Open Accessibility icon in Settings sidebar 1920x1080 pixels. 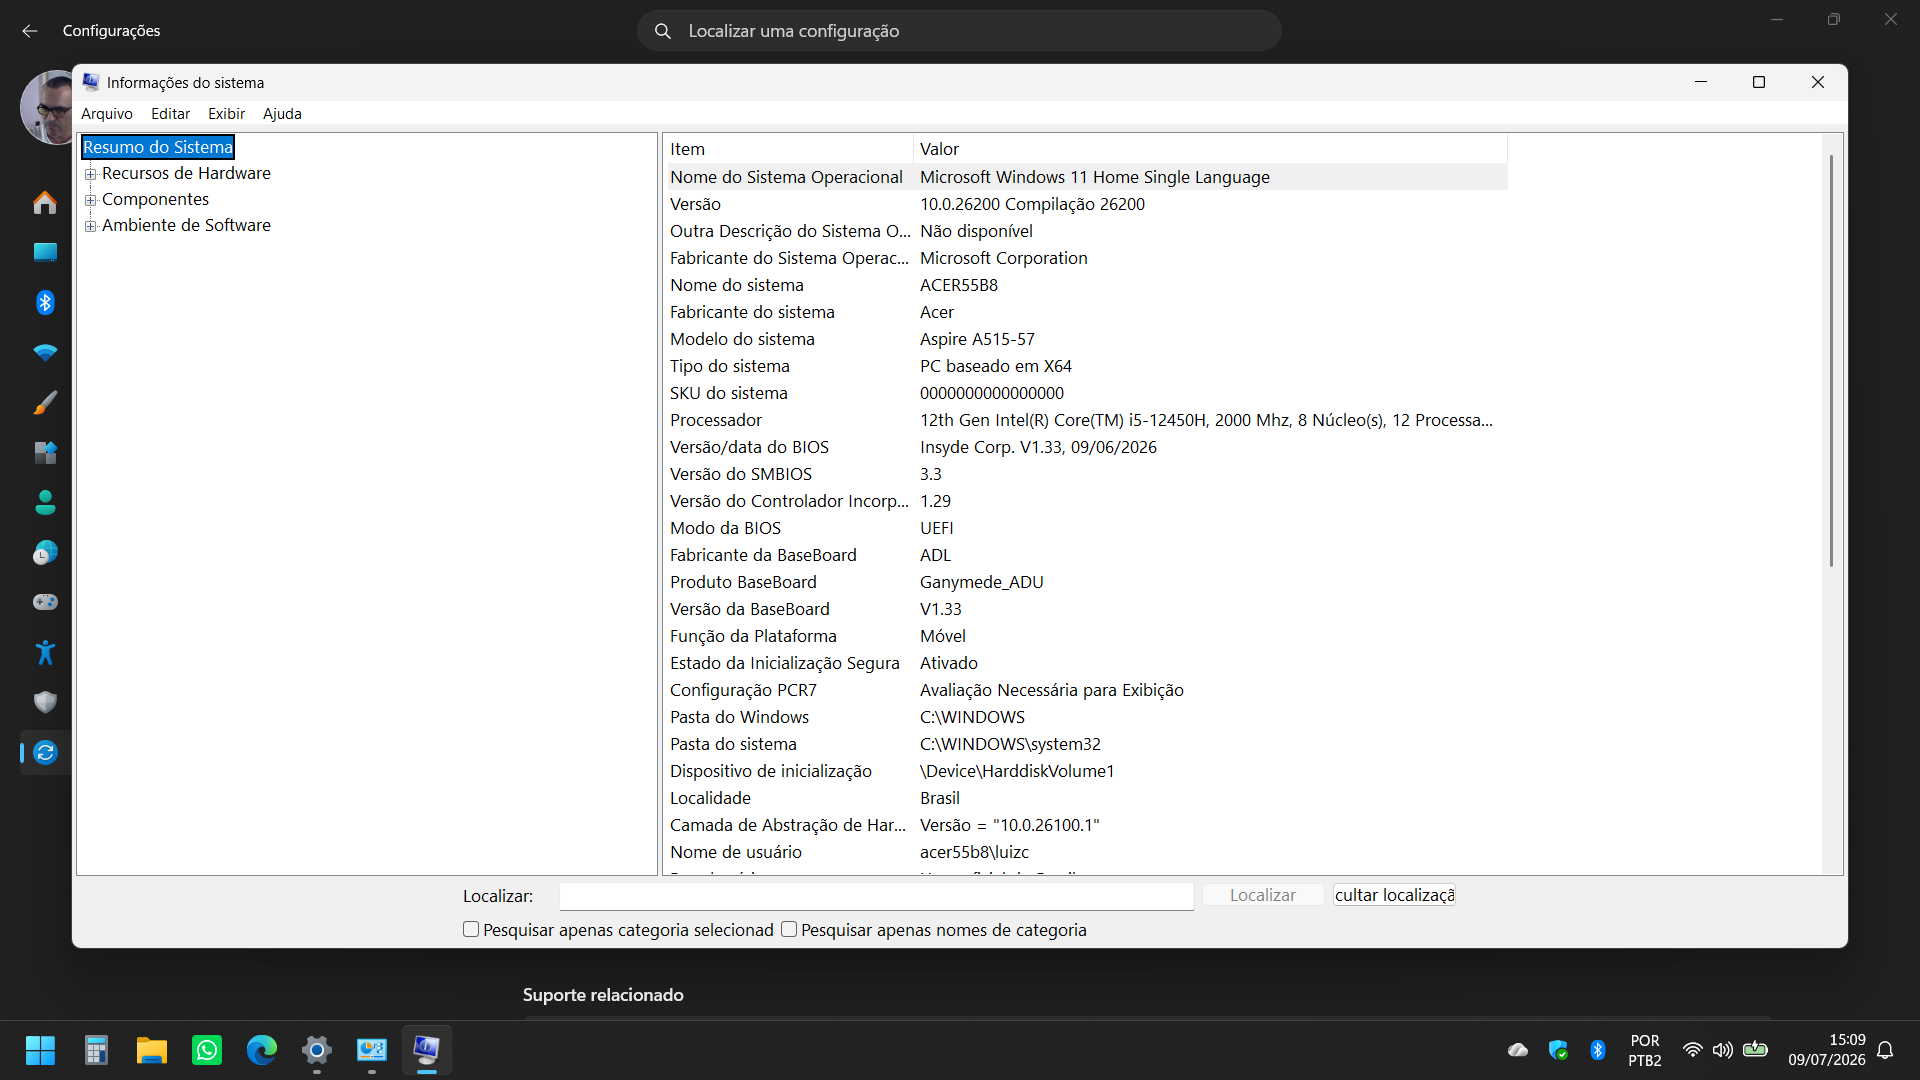click(45, 653)
